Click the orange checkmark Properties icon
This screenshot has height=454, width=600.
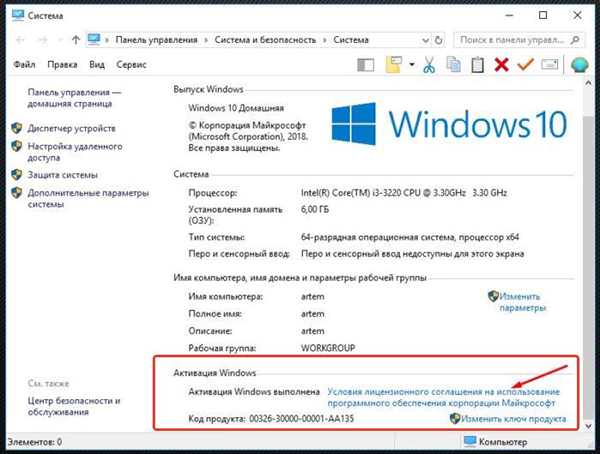[525, 64]
